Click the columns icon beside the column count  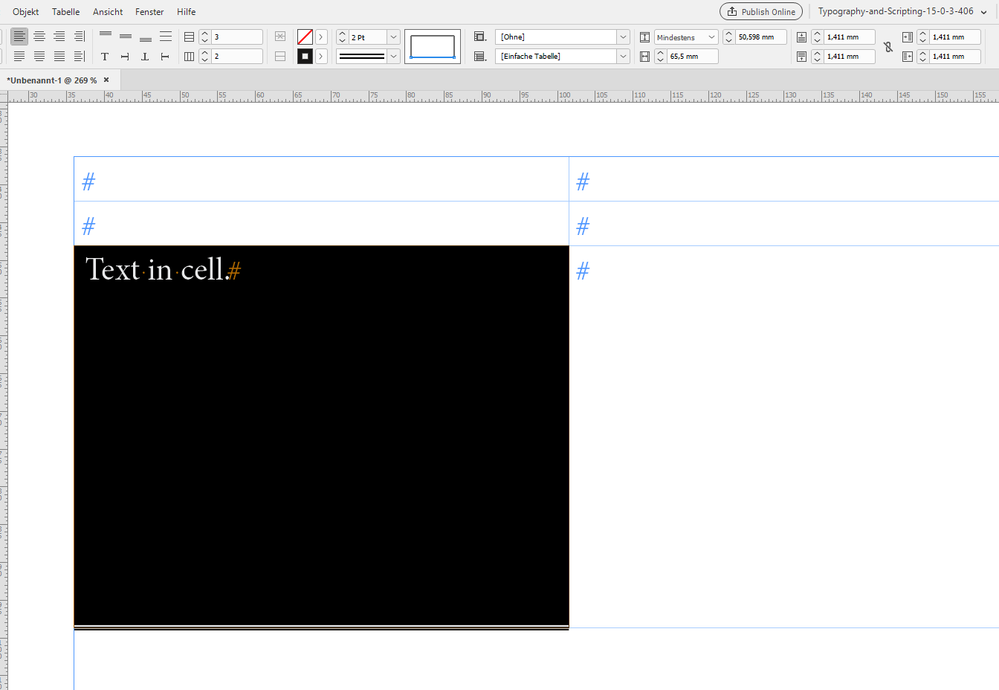[188, 56]
